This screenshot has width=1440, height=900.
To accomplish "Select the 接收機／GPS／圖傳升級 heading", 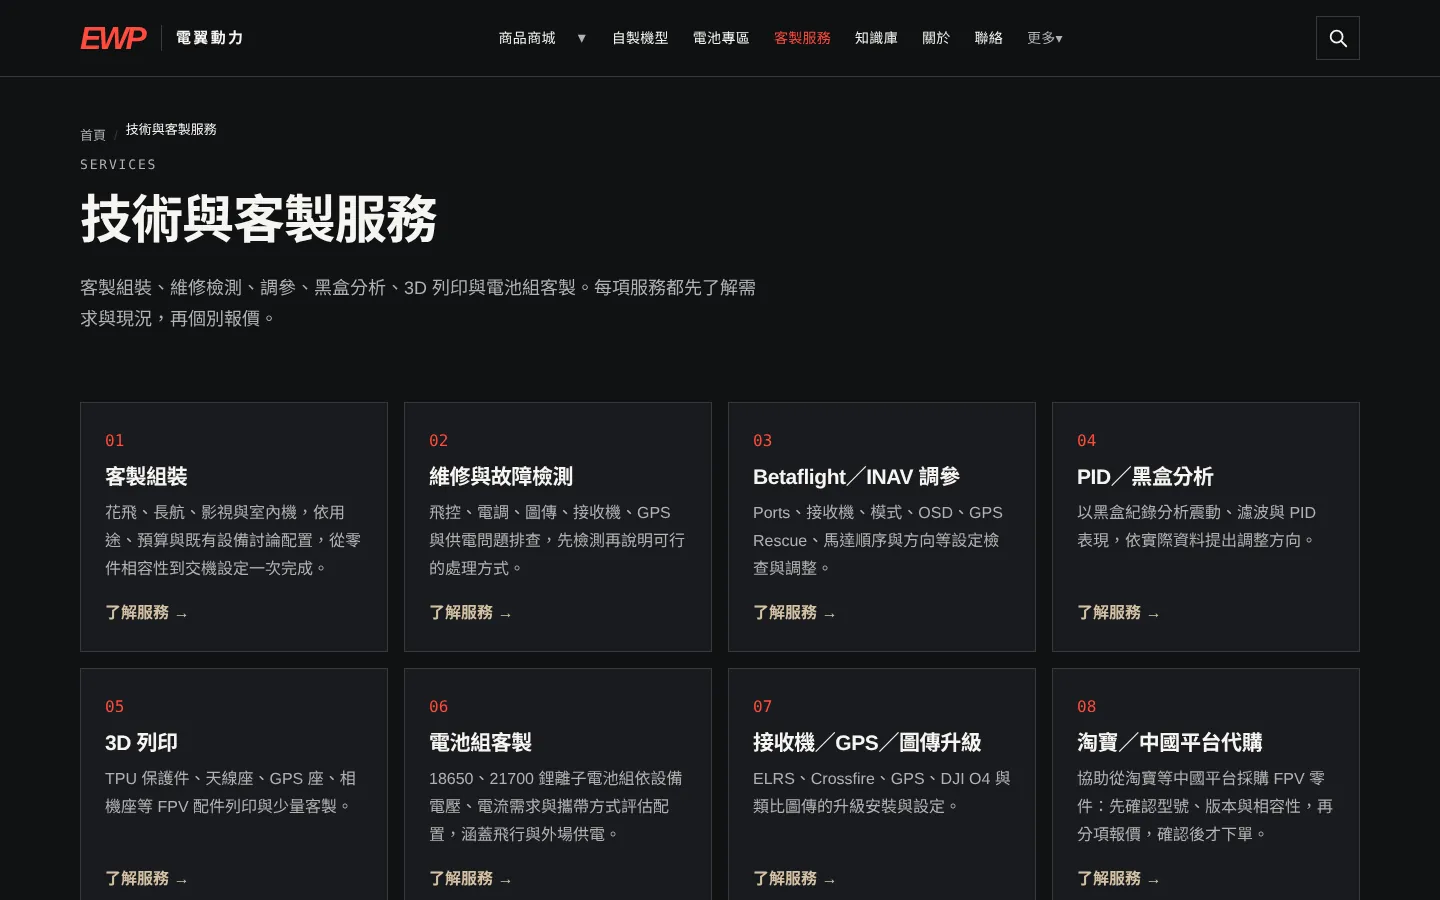I will pyautogui.click(x=867, y=743).
